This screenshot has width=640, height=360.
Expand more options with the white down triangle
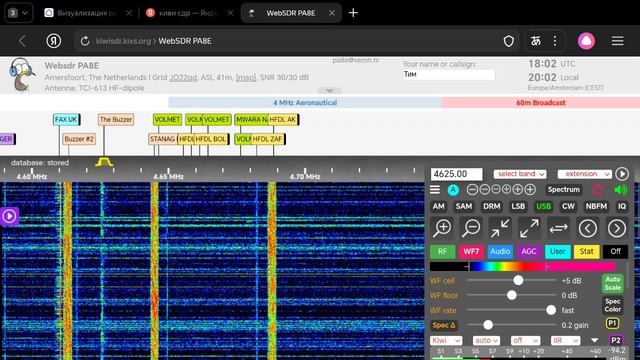594,340
